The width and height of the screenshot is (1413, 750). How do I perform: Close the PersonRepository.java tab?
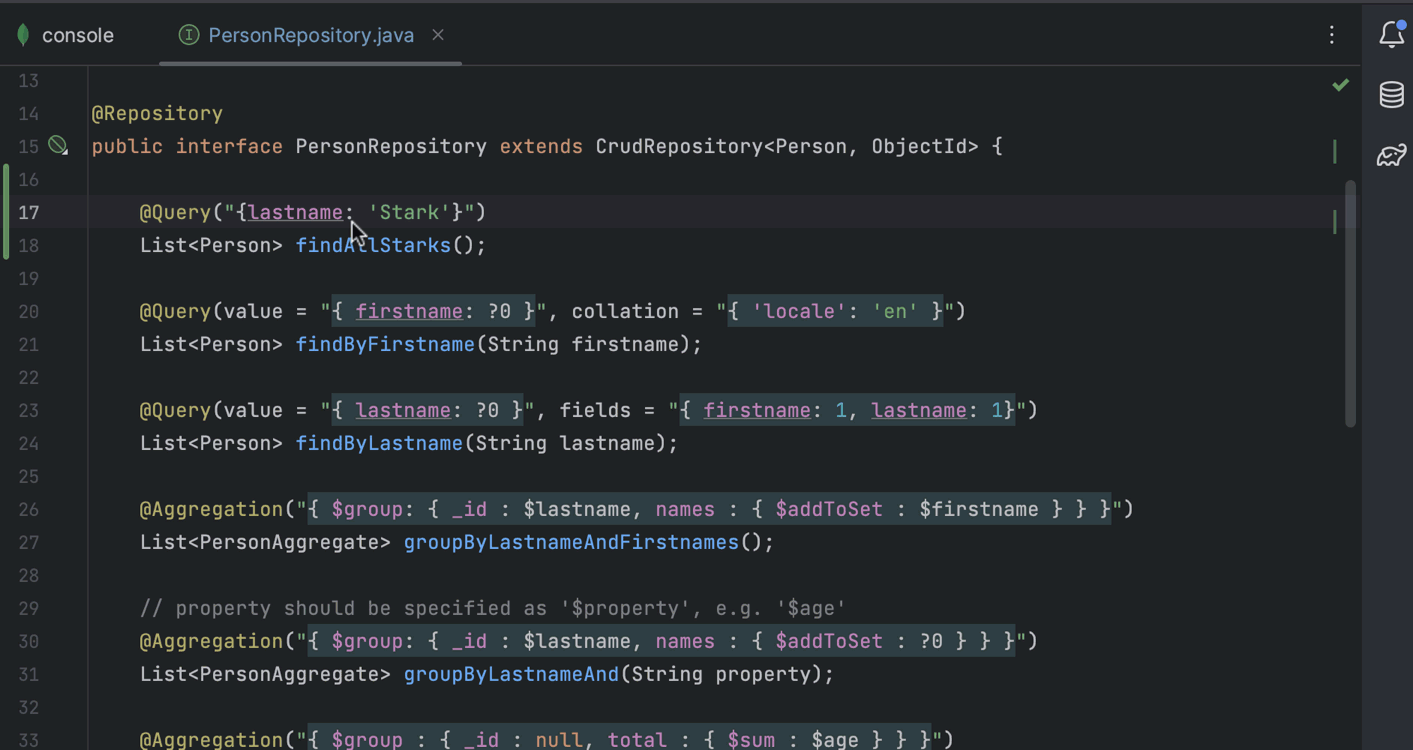438,35
